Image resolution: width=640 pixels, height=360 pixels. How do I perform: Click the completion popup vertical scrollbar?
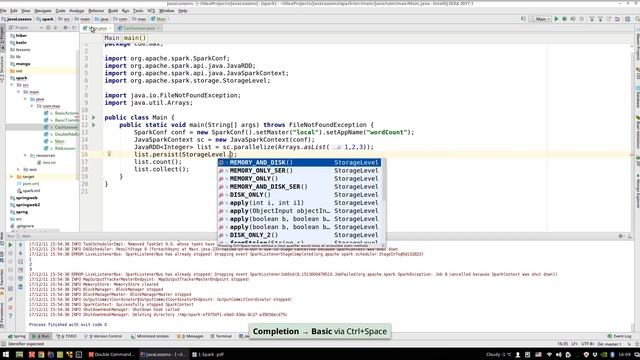click(384, 180)
